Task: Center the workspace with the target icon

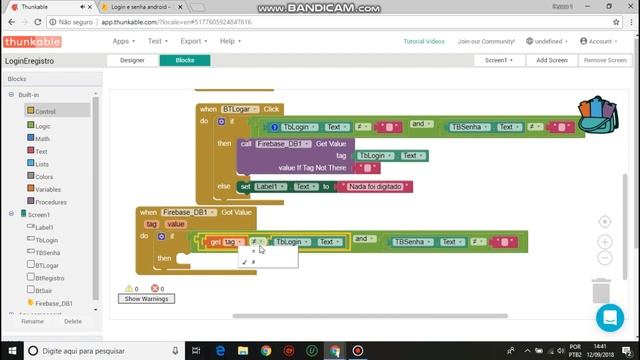Action: pyautogui.click(x=605, y=222)
